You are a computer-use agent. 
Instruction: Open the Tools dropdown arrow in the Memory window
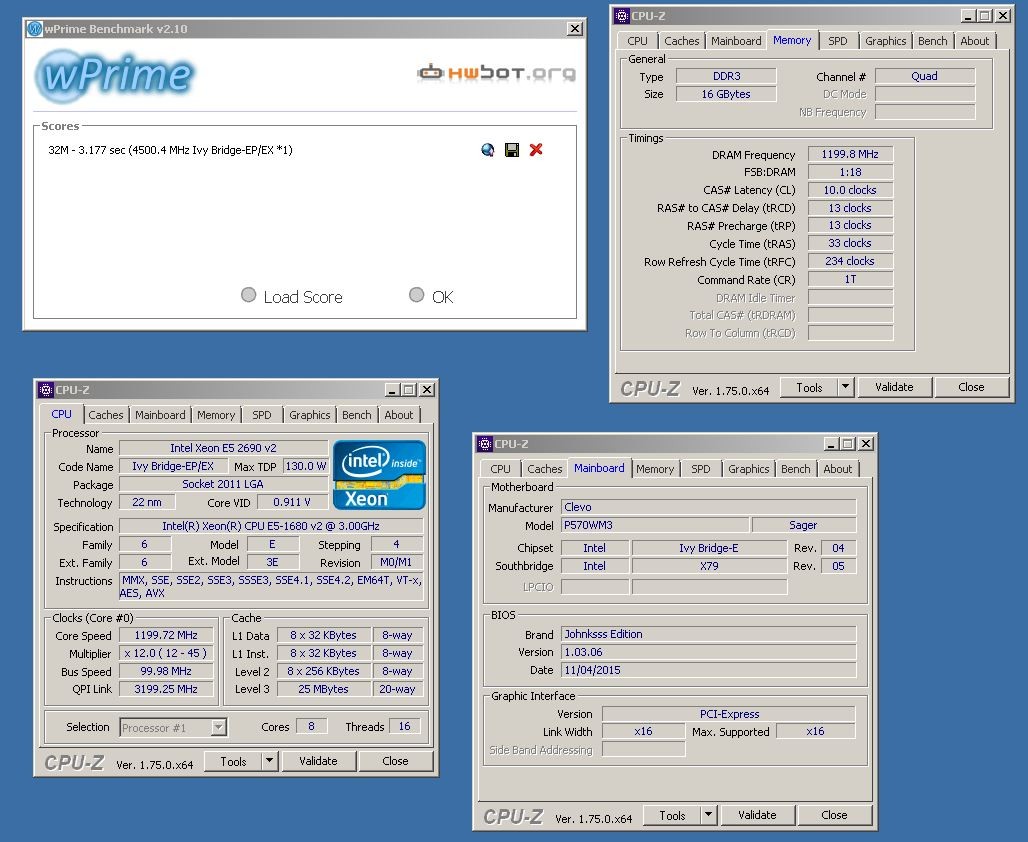tap(846, 387)
